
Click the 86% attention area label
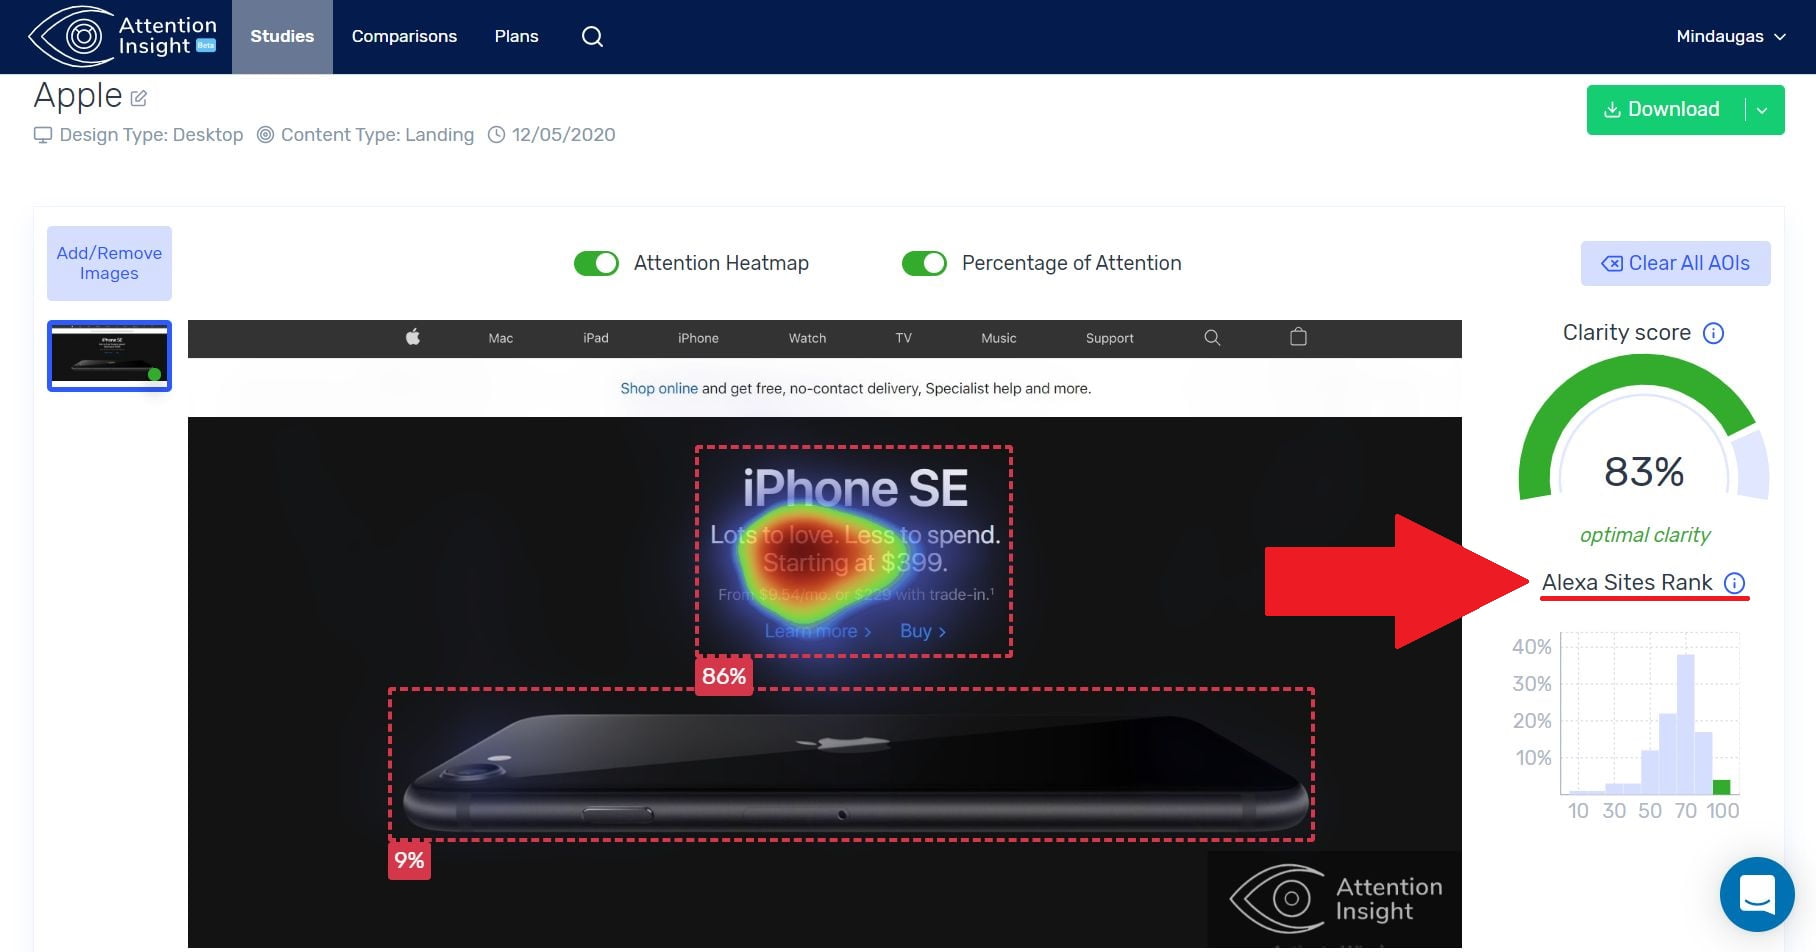point(724,676)
